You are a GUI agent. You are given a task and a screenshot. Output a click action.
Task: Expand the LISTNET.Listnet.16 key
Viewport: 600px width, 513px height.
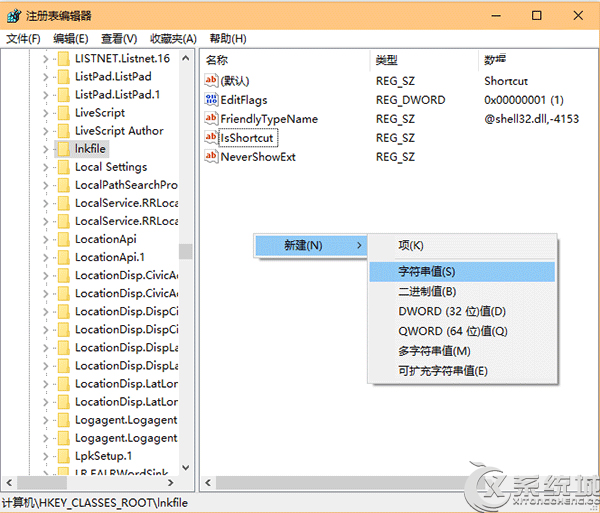tap(46, 59)
